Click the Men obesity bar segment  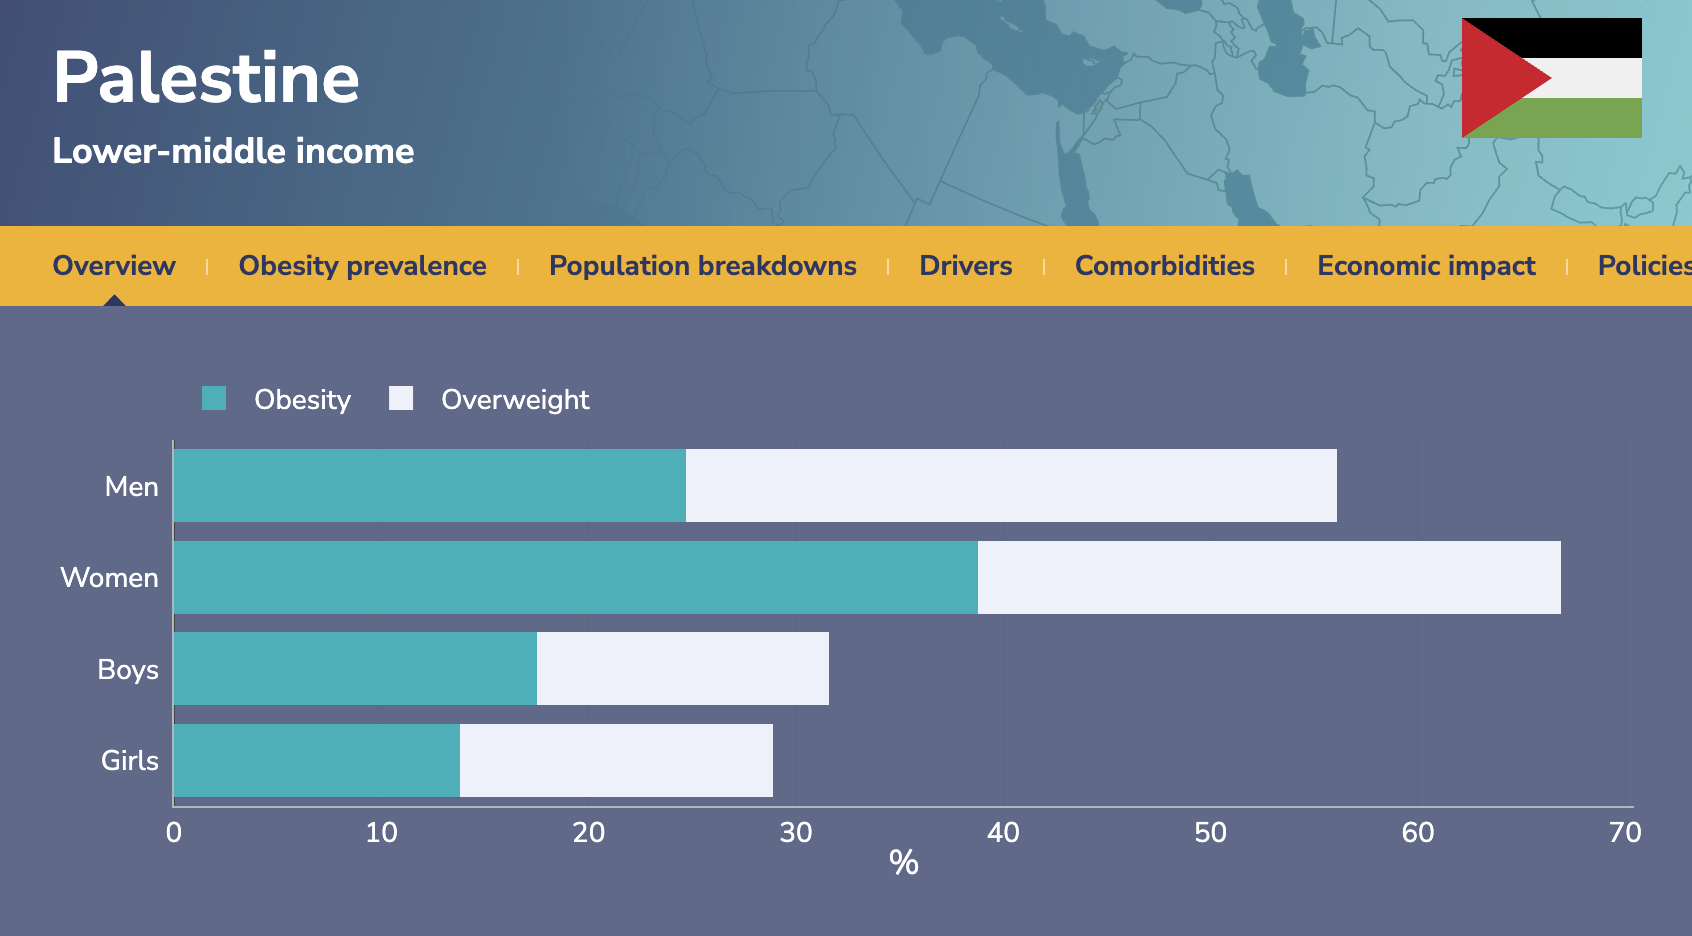[430, 486]
